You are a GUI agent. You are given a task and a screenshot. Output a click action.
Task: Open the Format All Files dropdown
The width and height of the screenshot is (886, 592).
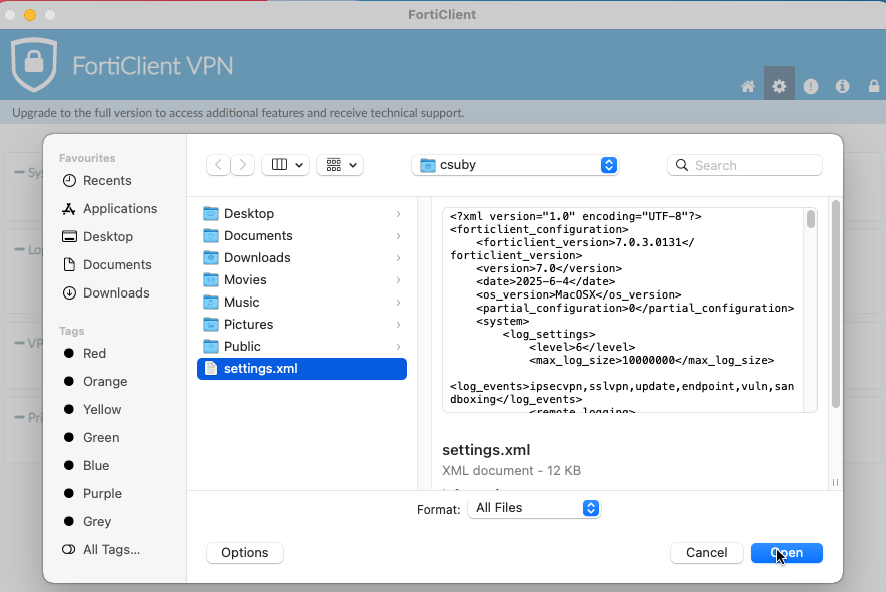(534, 508)
